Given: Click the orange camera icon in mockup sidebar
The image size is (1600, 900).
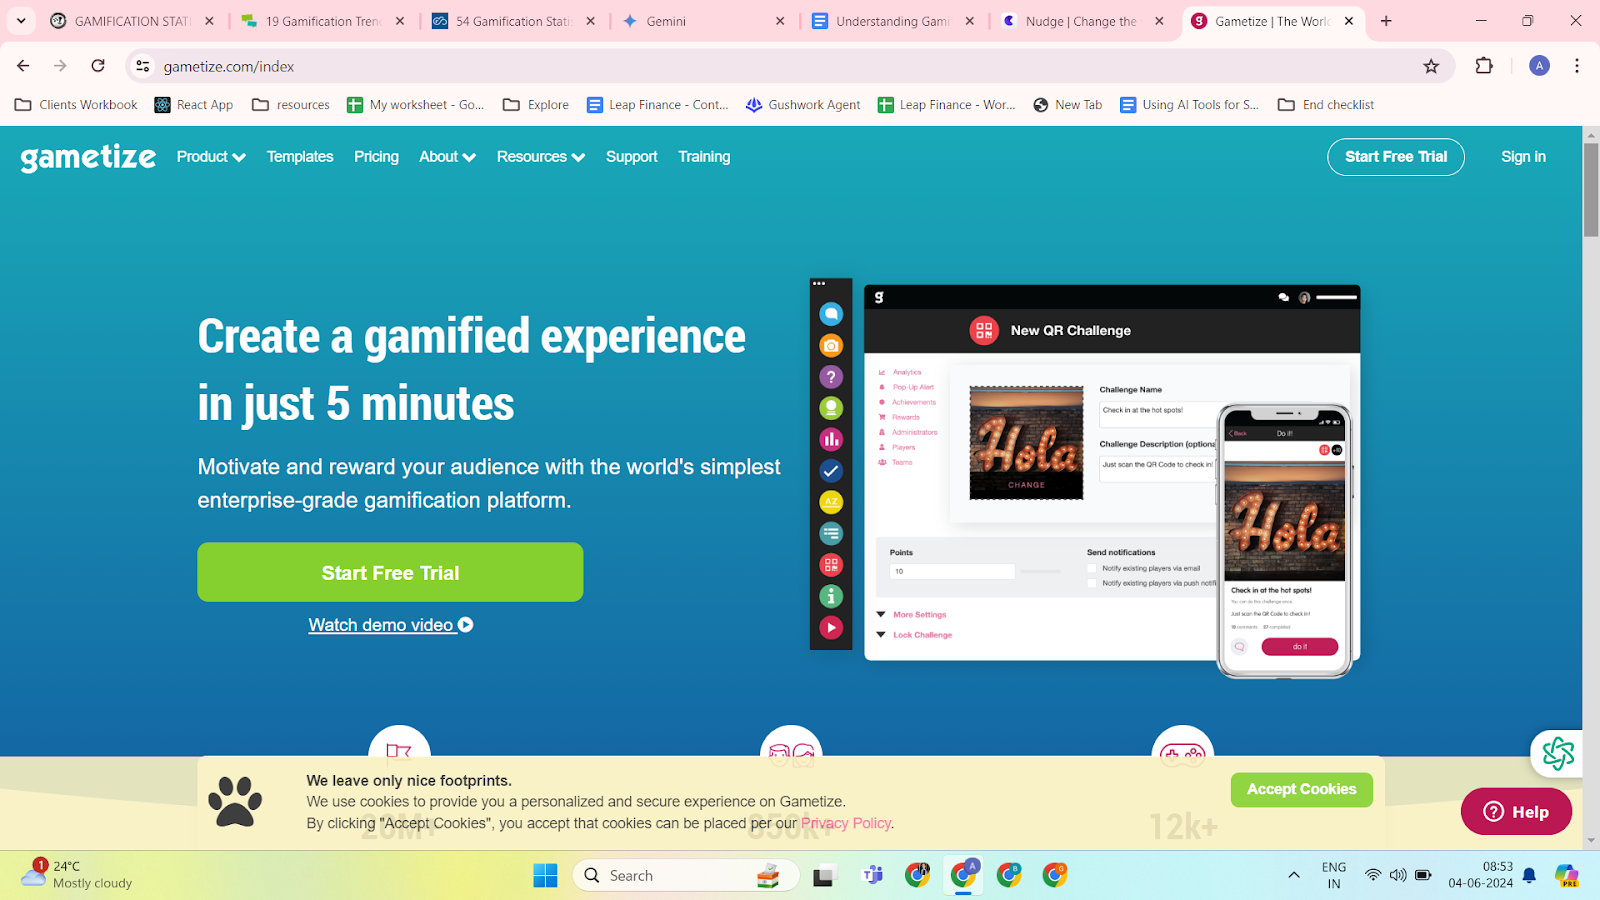Looking at the screenshot, I should coord(831,346).
